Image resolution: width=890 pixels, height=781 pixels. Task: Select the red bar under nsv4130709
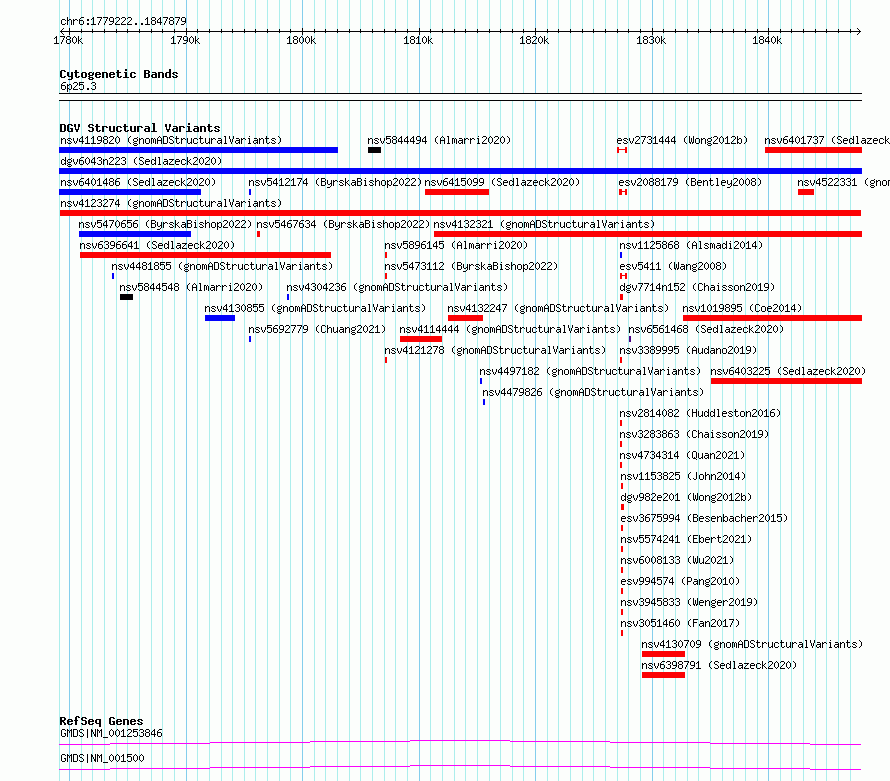click(x=664, y=654)
